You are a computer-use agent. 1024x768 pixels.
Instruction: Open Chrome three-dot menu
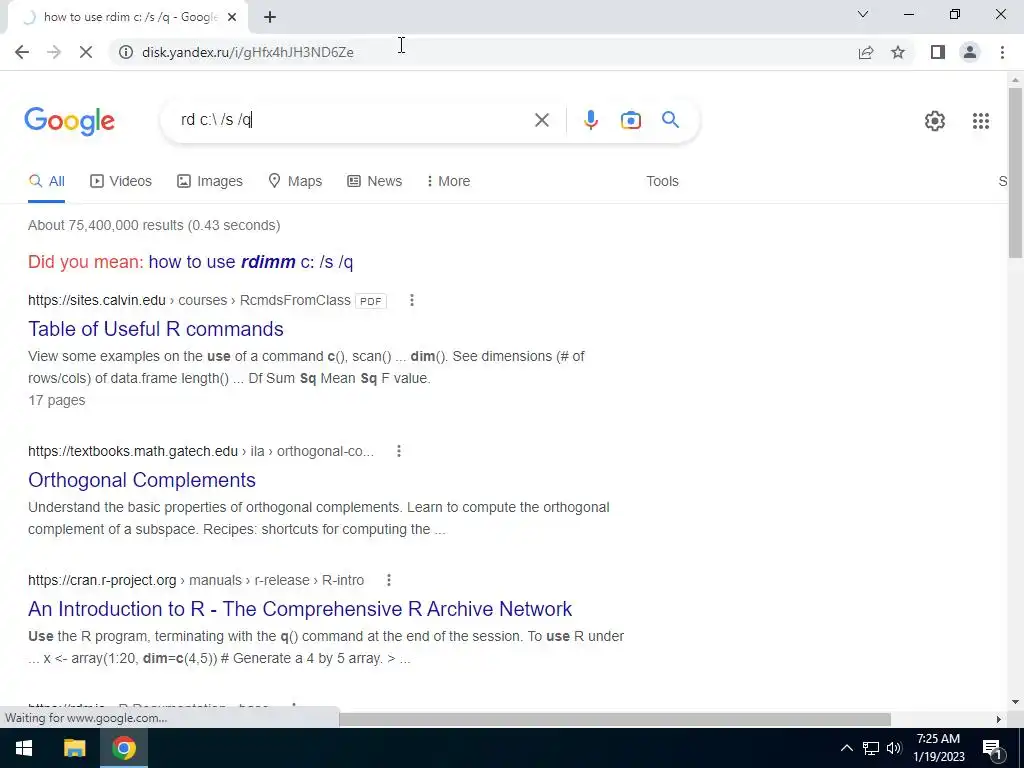pos(1002,52)
